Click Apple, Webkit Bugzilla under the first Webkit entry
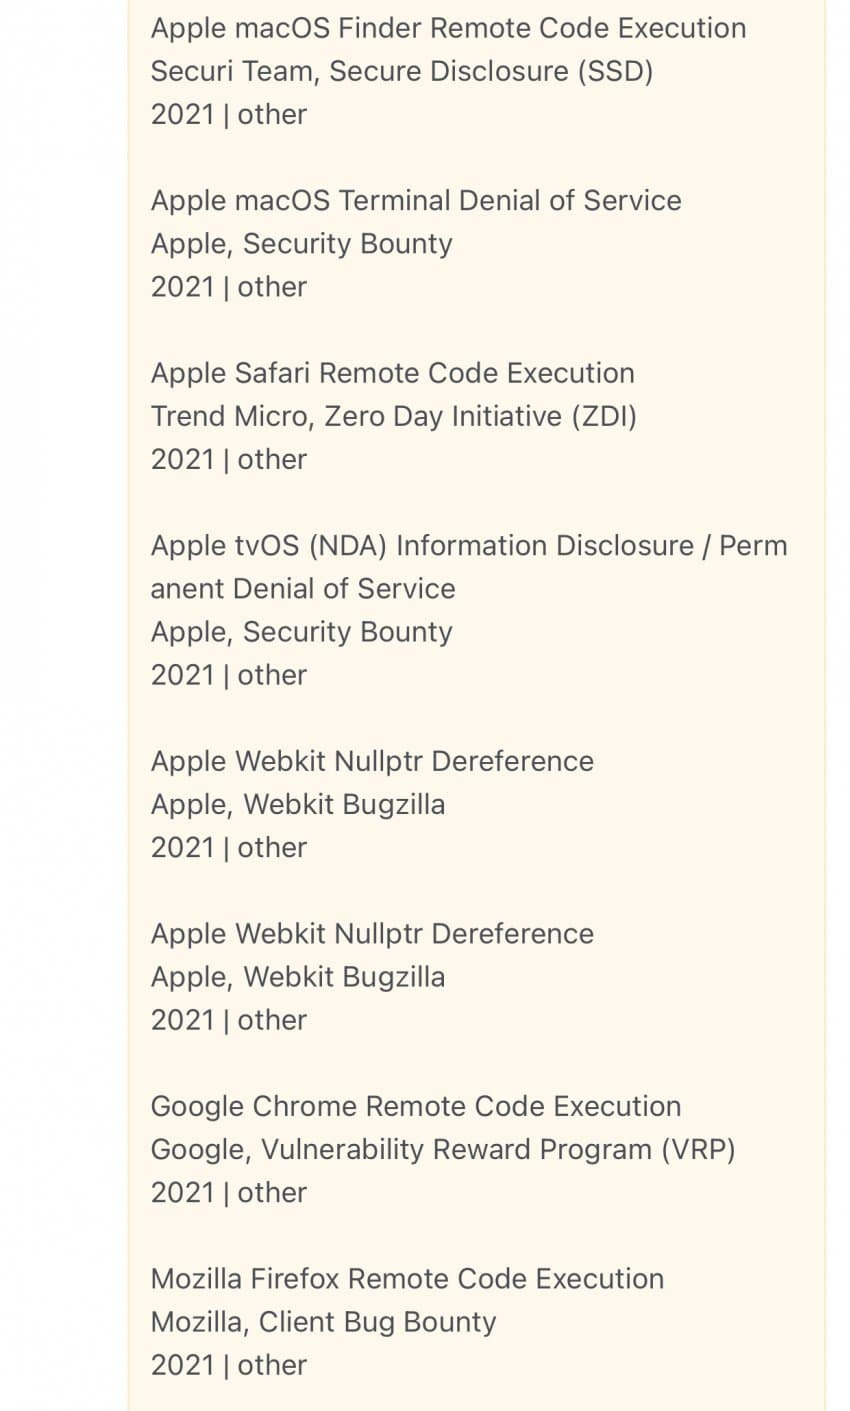 298,805
